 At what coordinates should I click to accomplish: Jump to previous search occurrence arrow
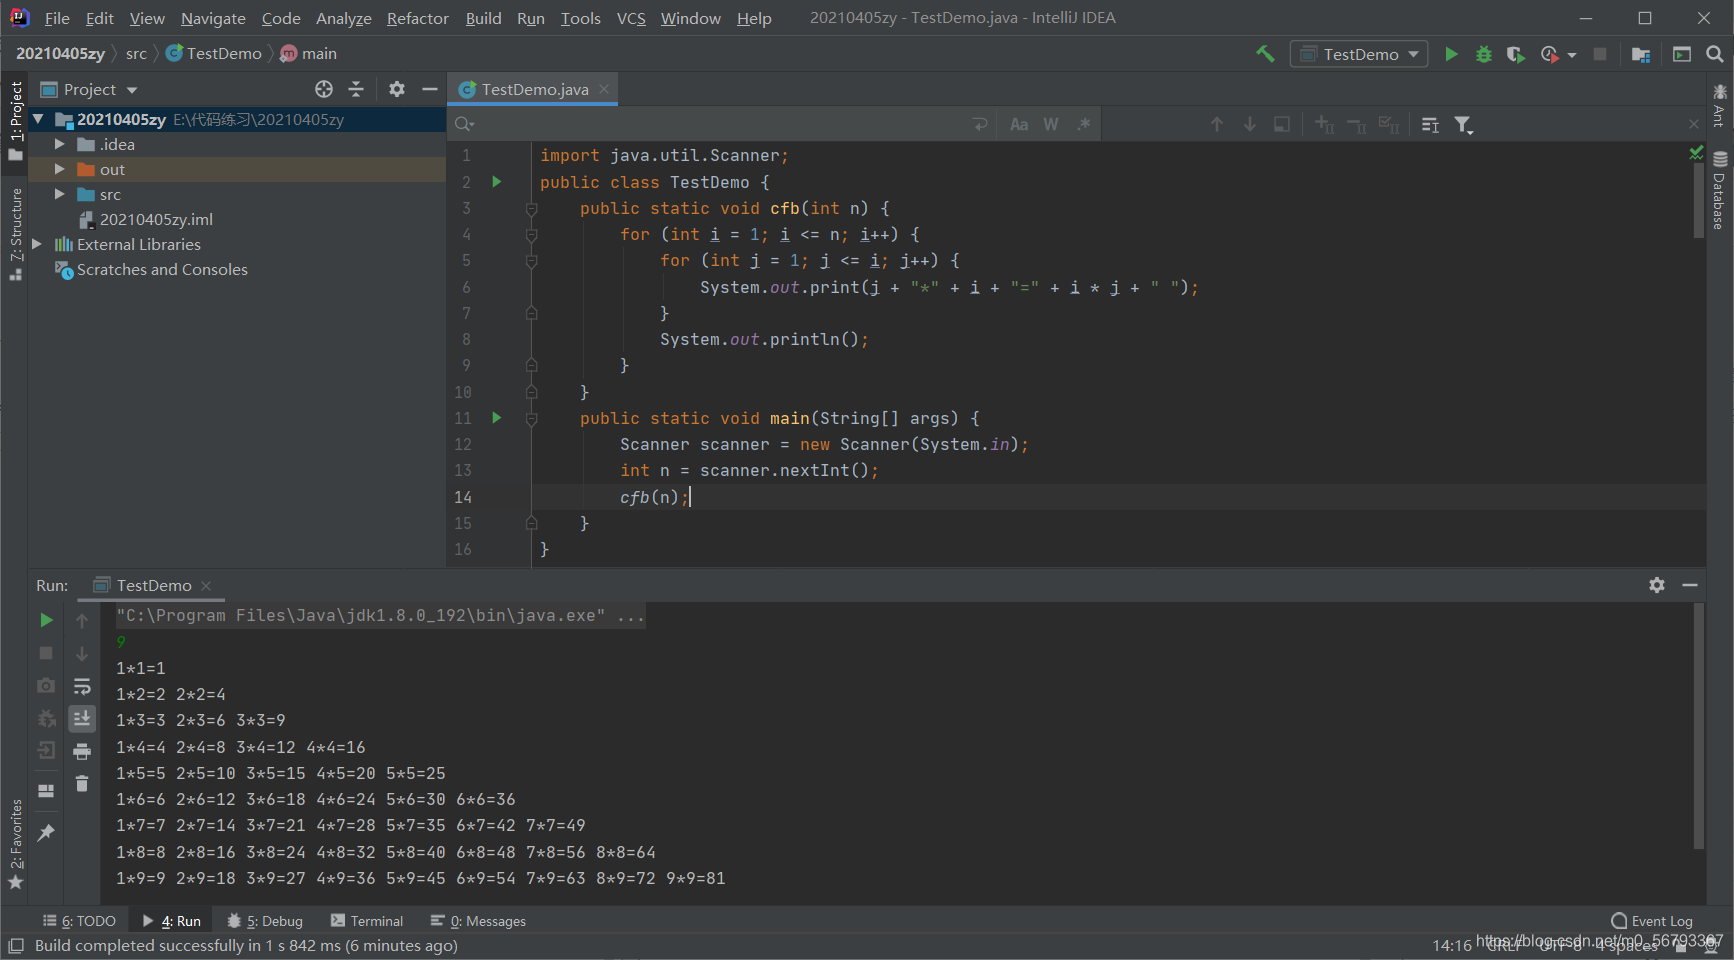click(x=1217, y=124)
